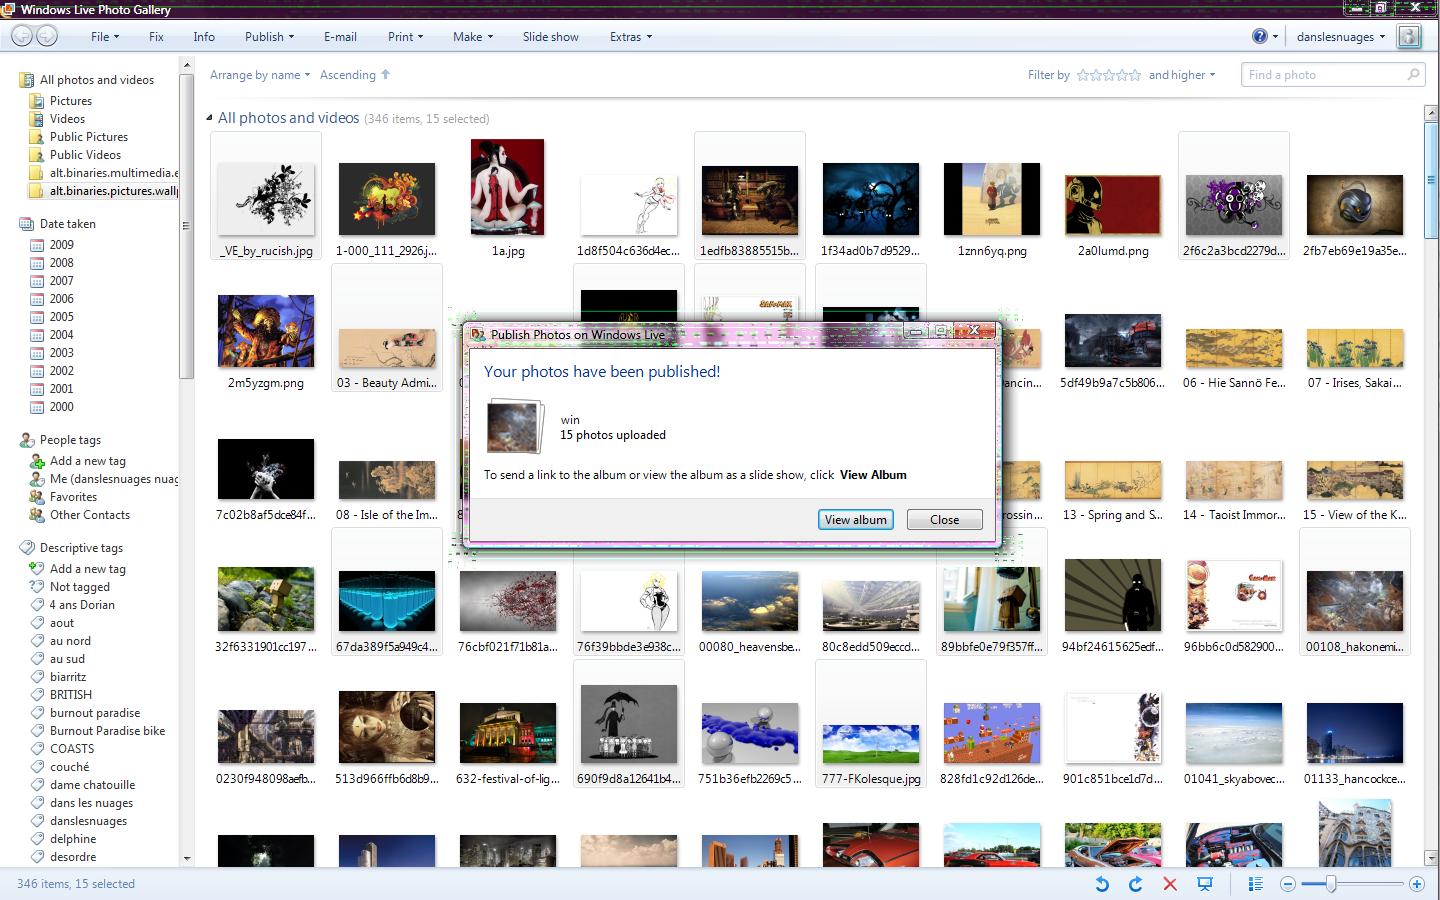Open Public Videos folder

pos(85,155)
